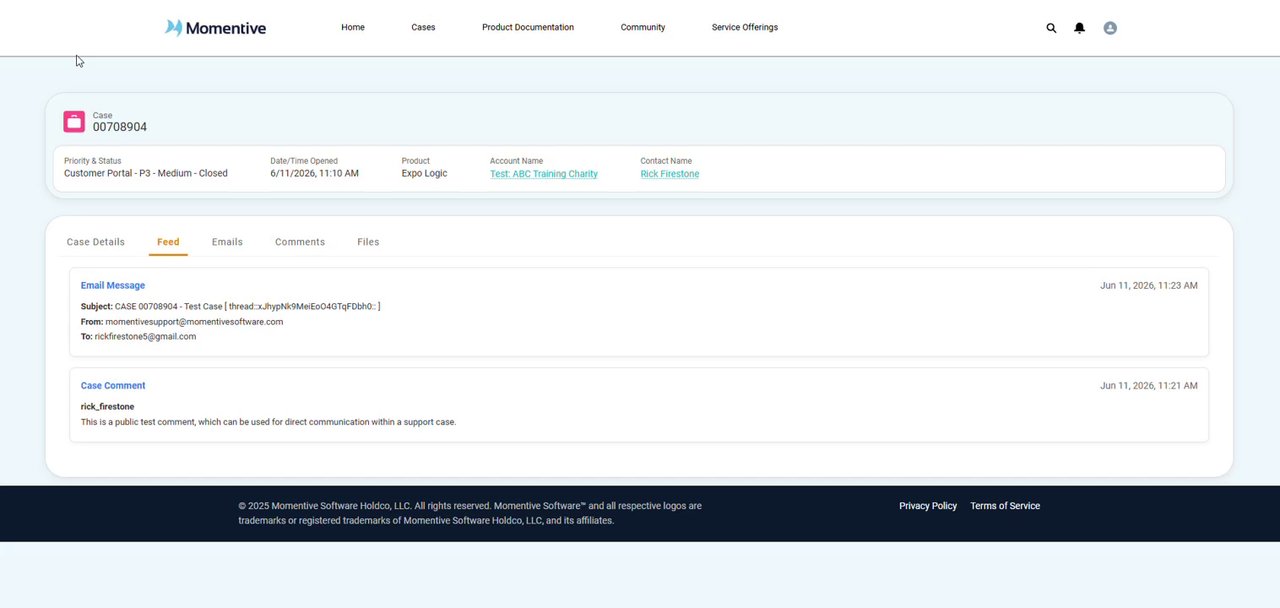
Task: Open the search magnifier icon
Action: click(x=1051, y=28)
